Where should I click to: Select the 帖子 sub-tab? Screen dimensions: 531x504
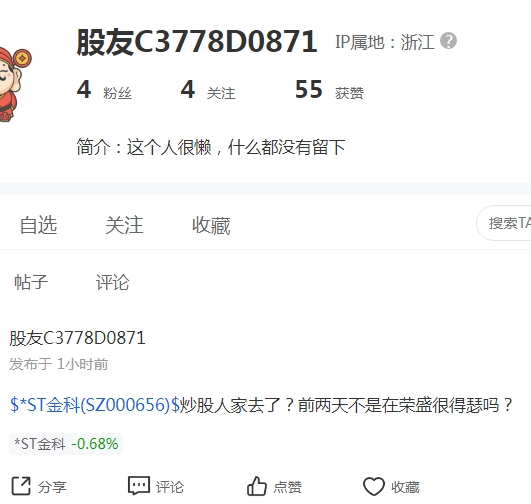click(31, 282)
